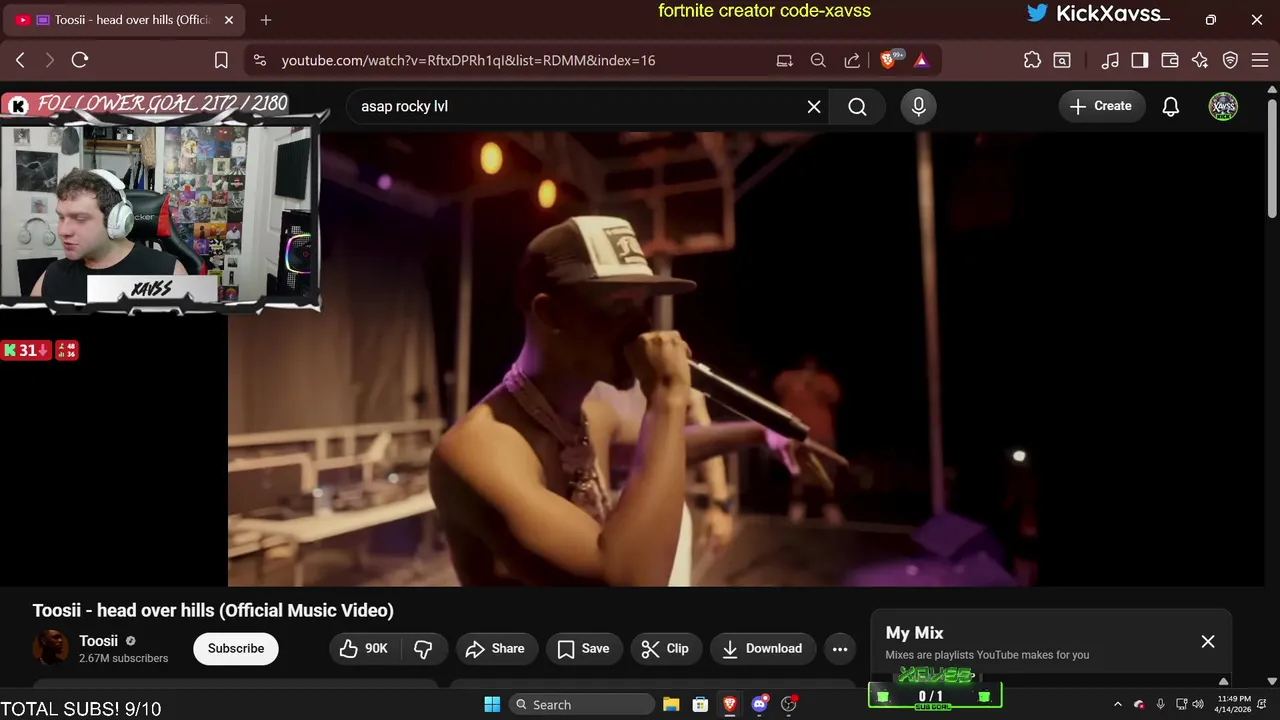The image size is (1280, 720).
Task: Open YouTube notifications bell
Action: (x=1170, y=106)
